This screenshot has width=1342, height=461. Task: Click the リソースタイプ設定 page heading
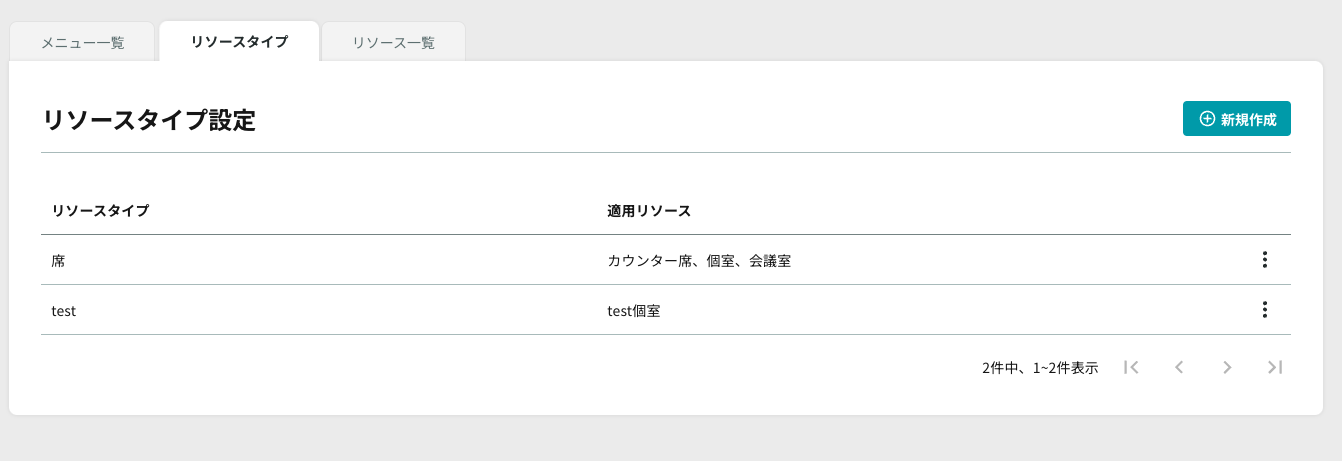(148, 121)
